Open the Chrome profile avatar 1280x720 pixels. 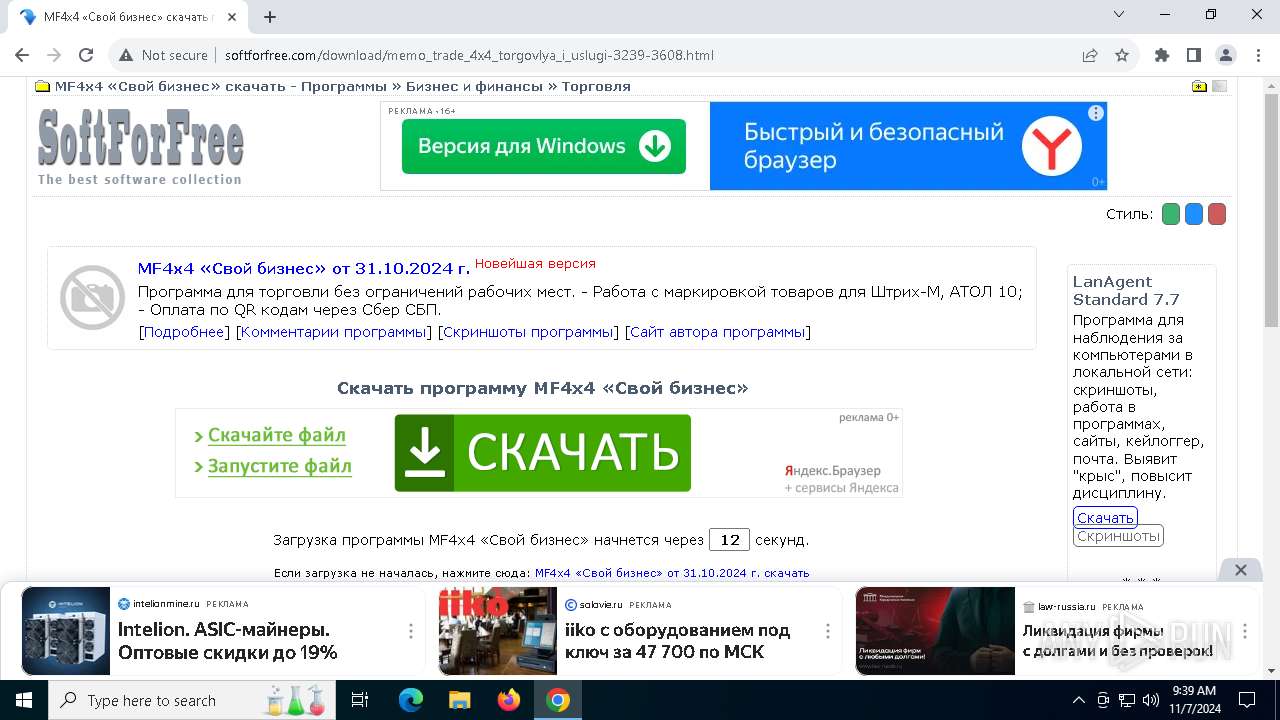coord(1226,55)
